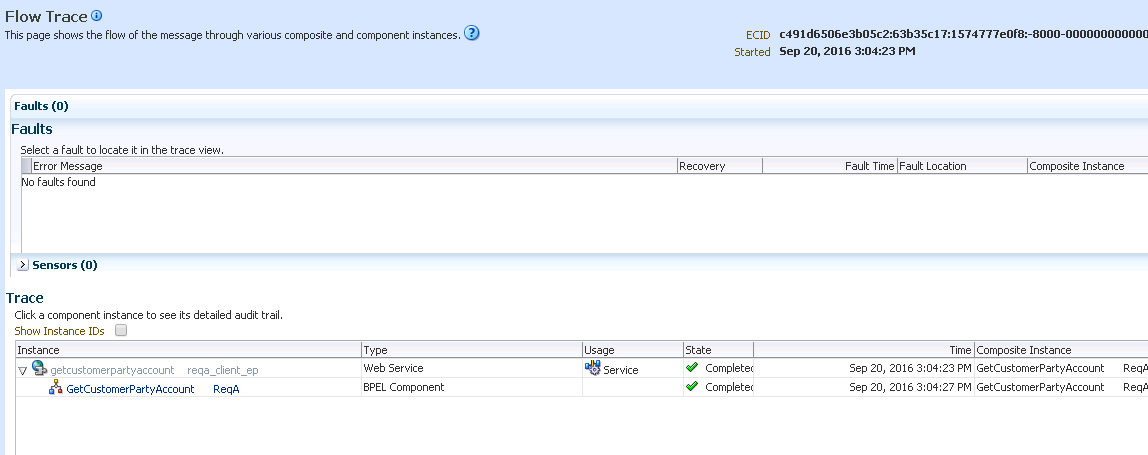1148x455 pixels.
Task: Enable the Show Instance IDs checkbox
Action: click(121, 330)
